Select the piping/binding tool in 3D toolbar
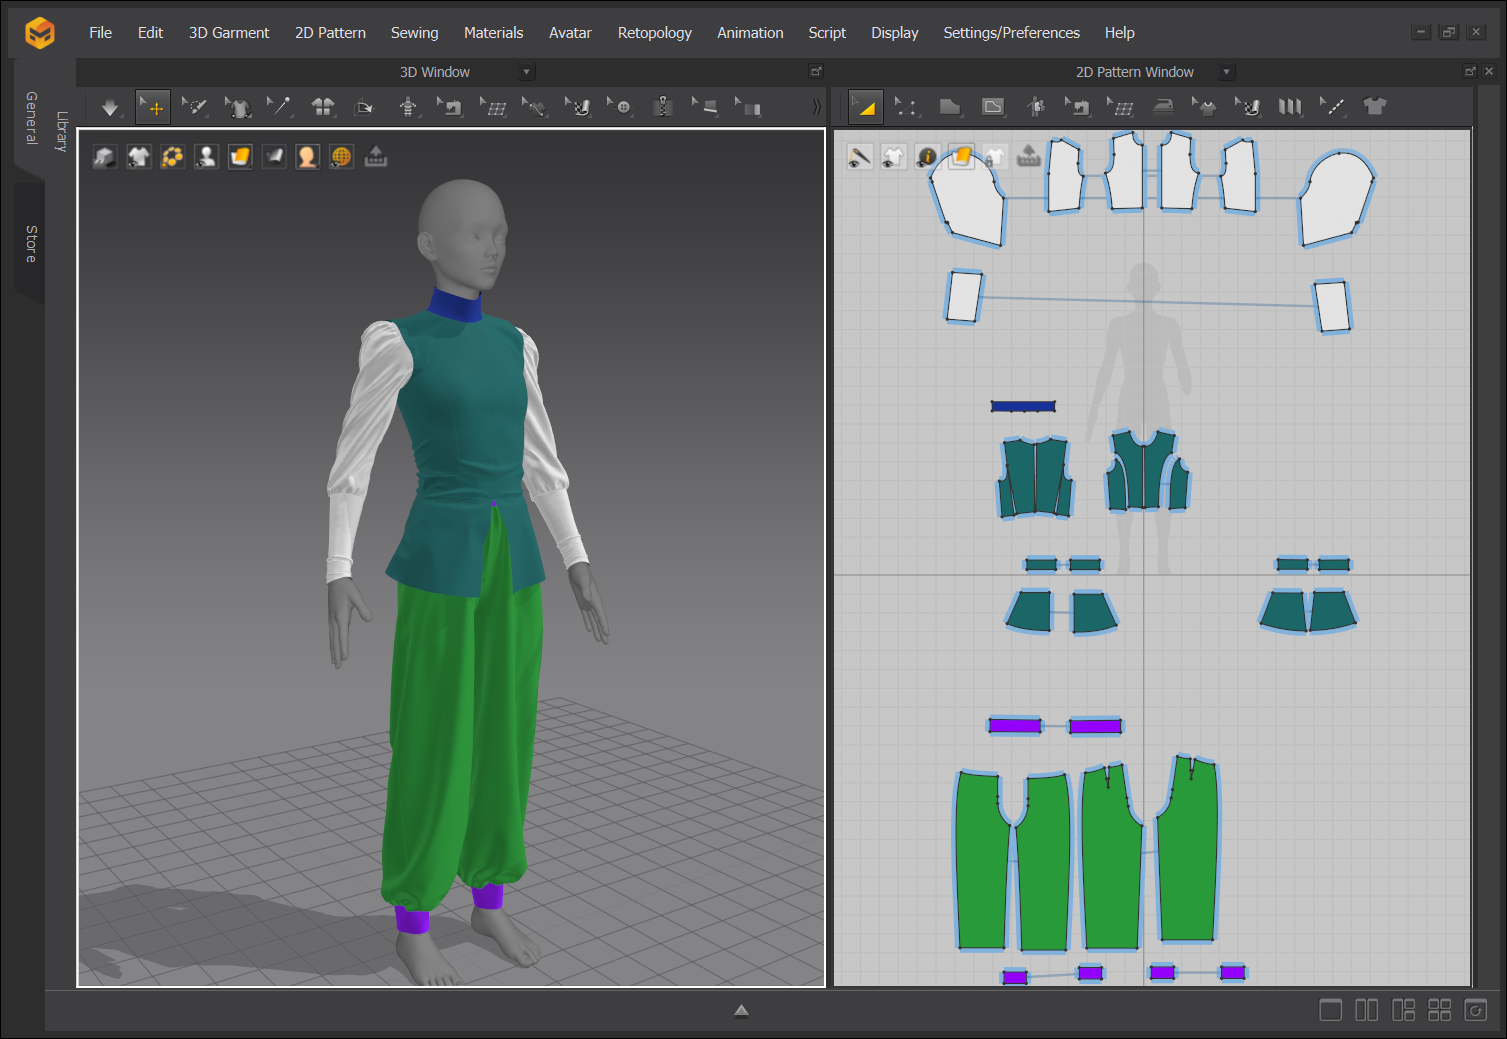The height and width of the screenshot is (1039, 1507). [705, 107]
